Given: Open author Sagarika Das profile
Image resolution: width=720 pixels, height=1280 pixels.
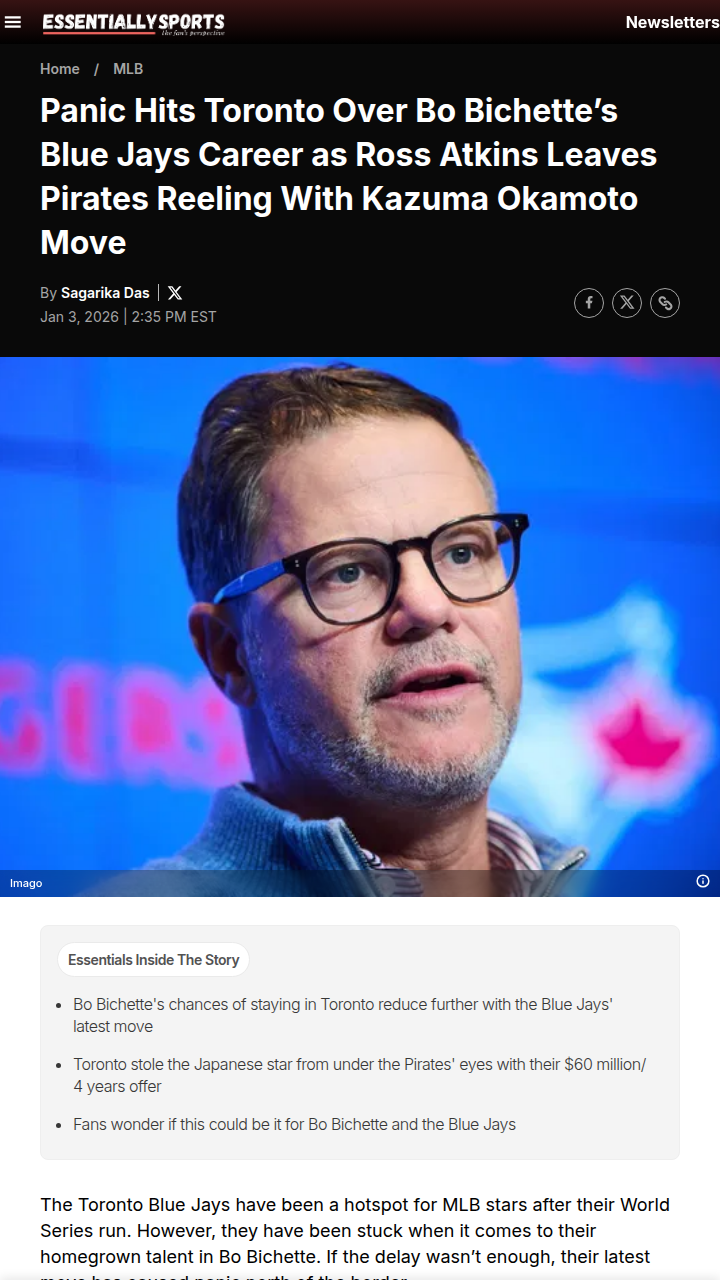Looking at the screenshot, I should click(105, 293).
